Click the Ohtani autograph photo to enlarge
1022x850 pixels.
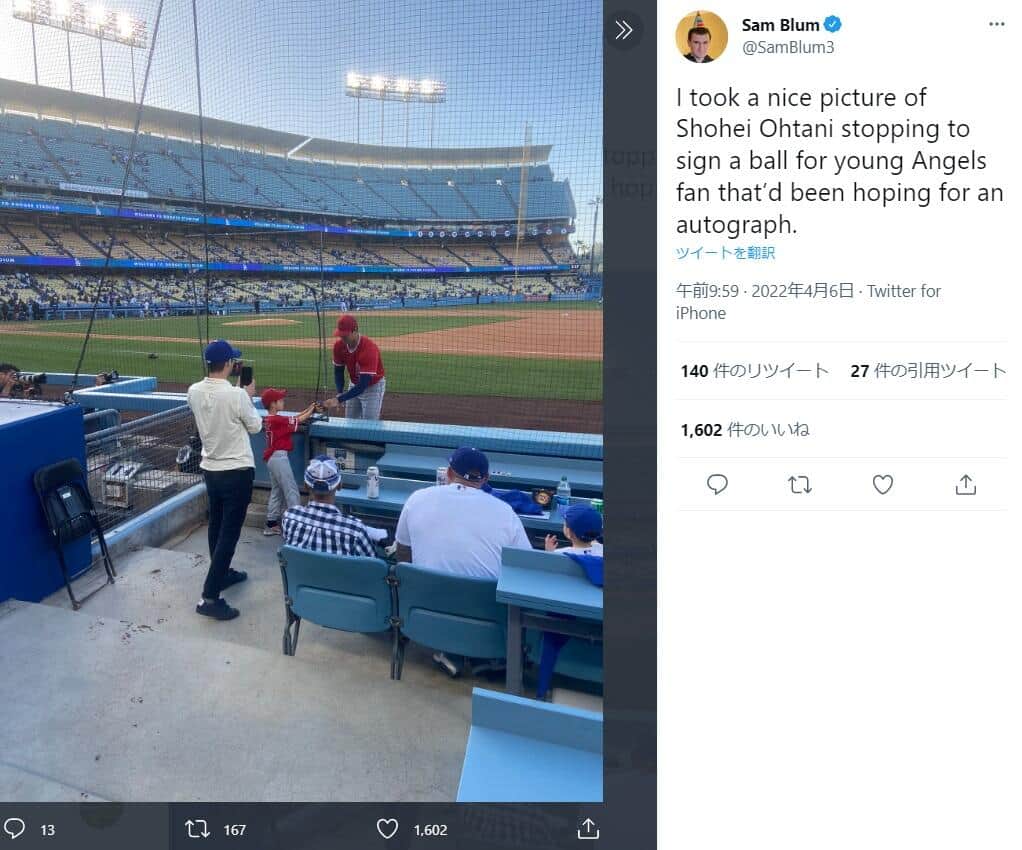(300, 400)
